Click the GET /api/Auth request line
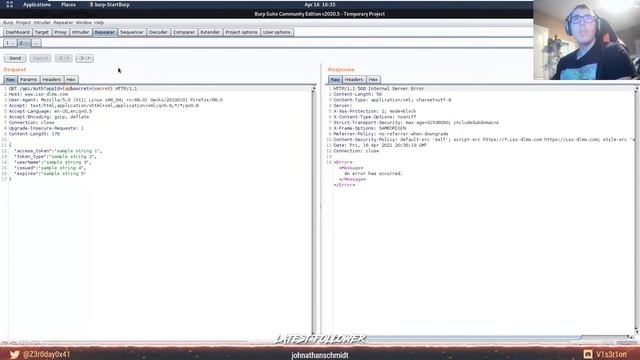Image resolution: width=640 pixels, height=360 pixels. [73, 89]
